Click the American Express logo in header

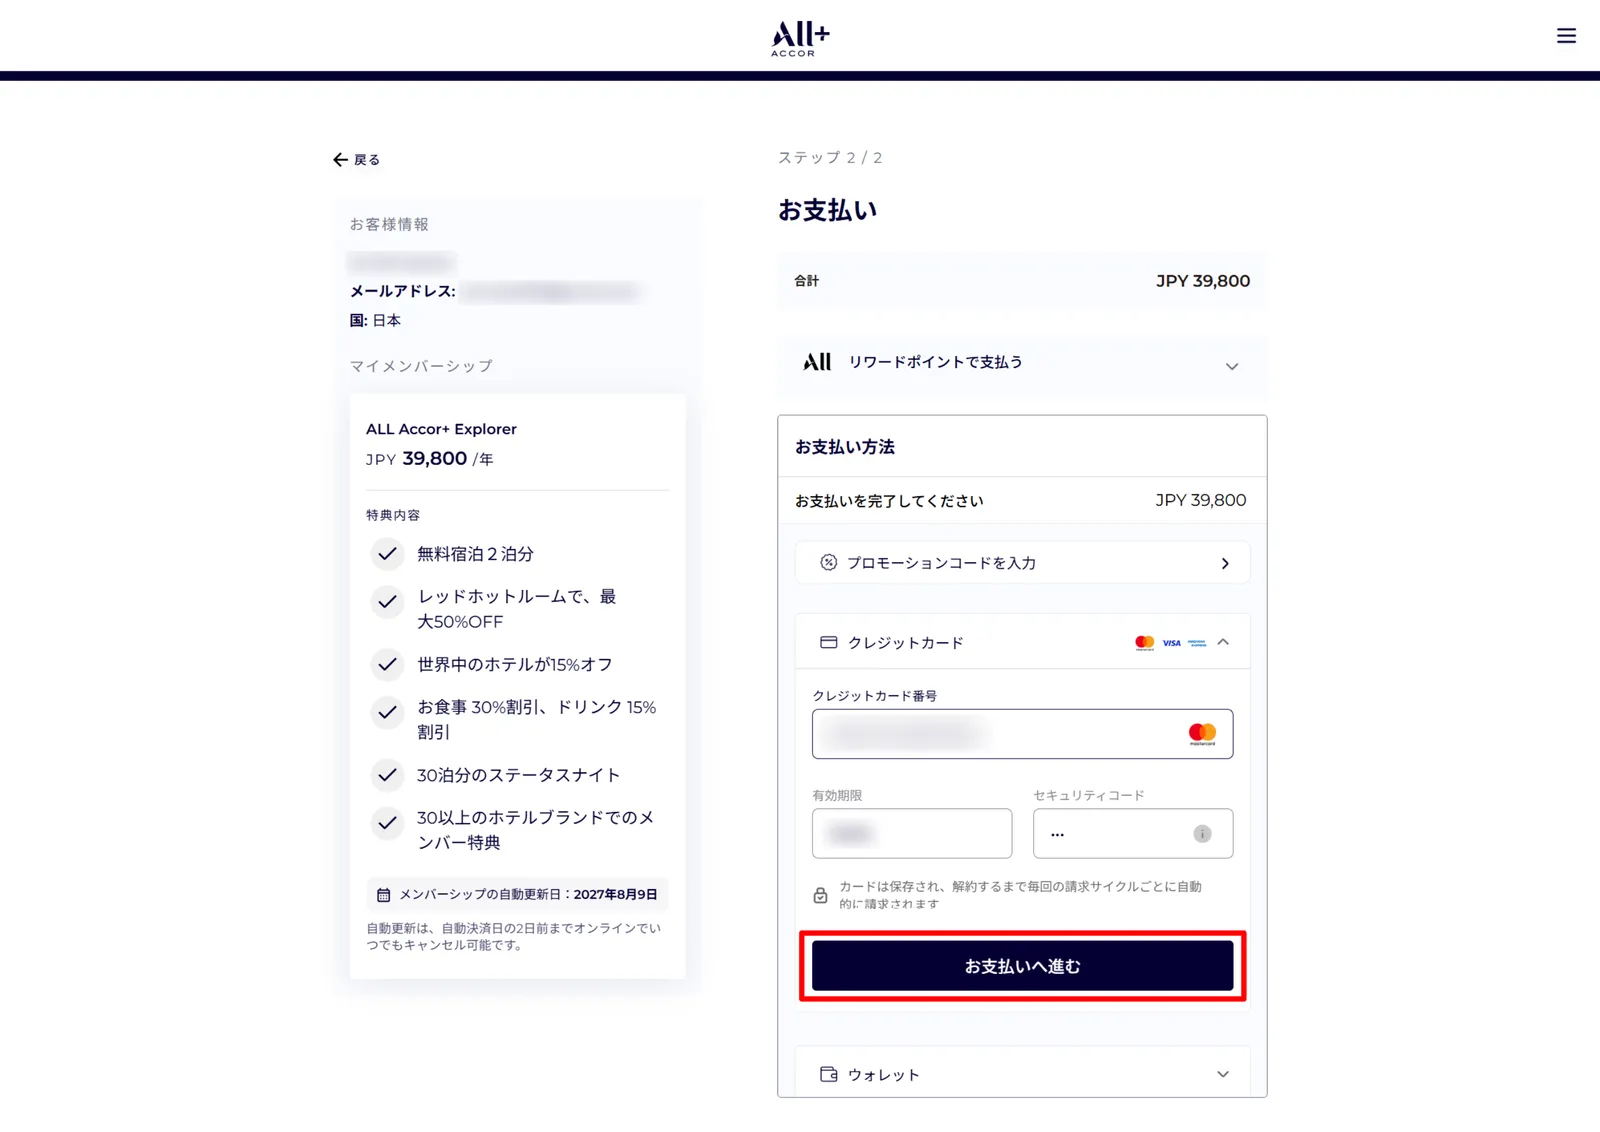click(1197, 643)
